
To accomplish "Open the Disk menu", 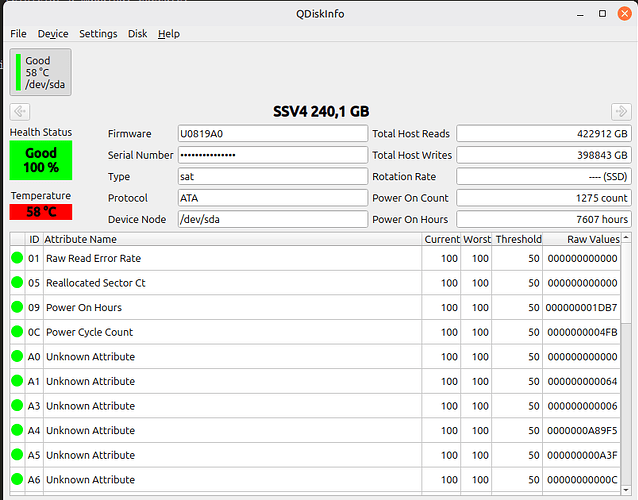I will click(x=138, y=34).
